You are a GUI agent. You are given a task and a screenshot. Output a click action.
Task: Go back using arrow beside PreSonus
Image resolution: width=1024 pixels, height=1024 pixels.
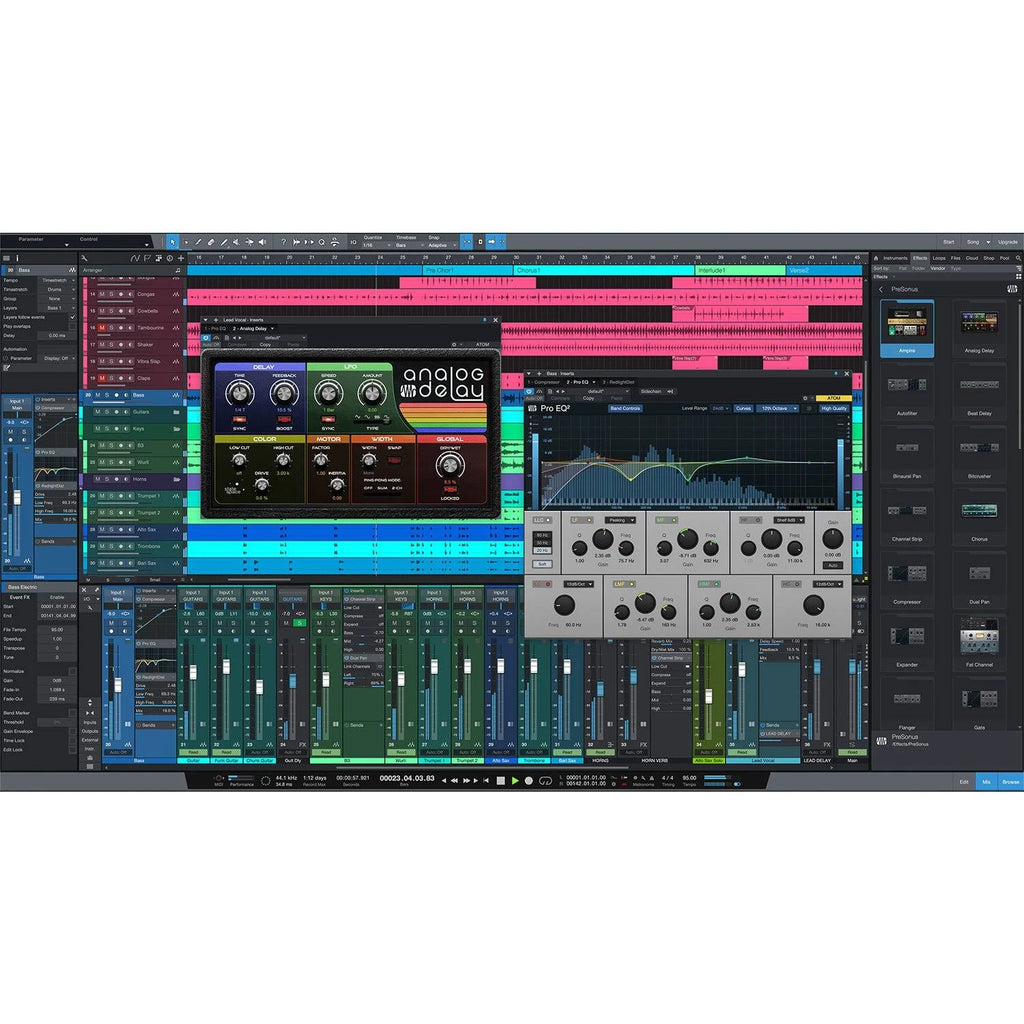click(881, 289)
